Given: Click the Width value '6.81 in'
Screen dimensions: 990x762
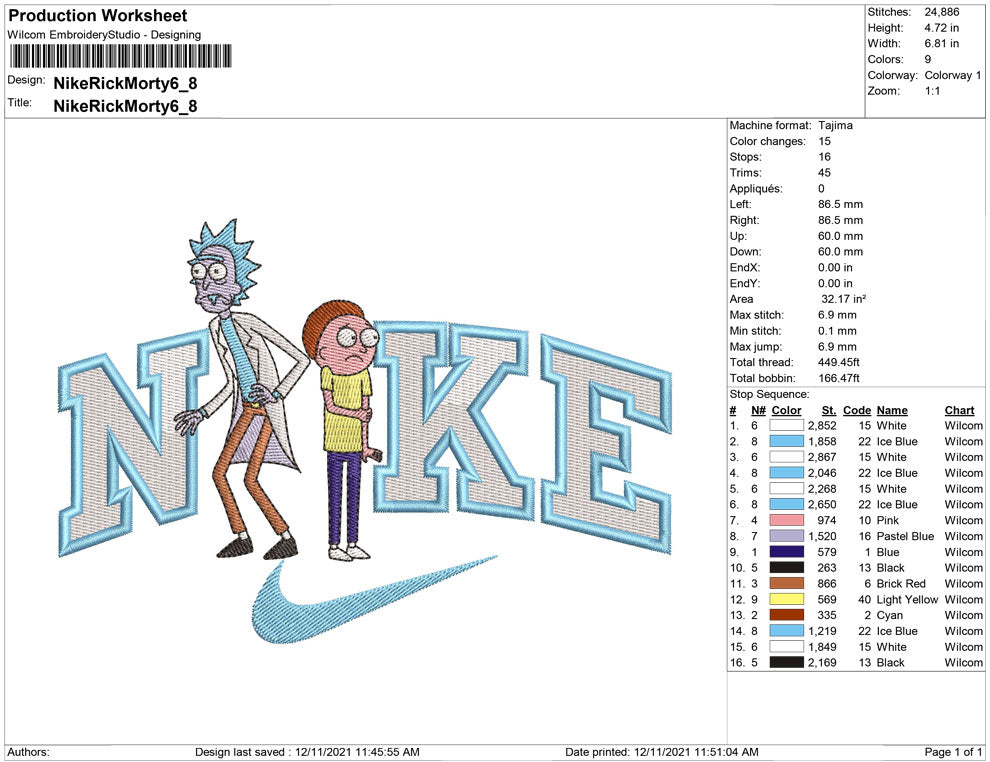Looking at the screenshot, I should point(941,44).
